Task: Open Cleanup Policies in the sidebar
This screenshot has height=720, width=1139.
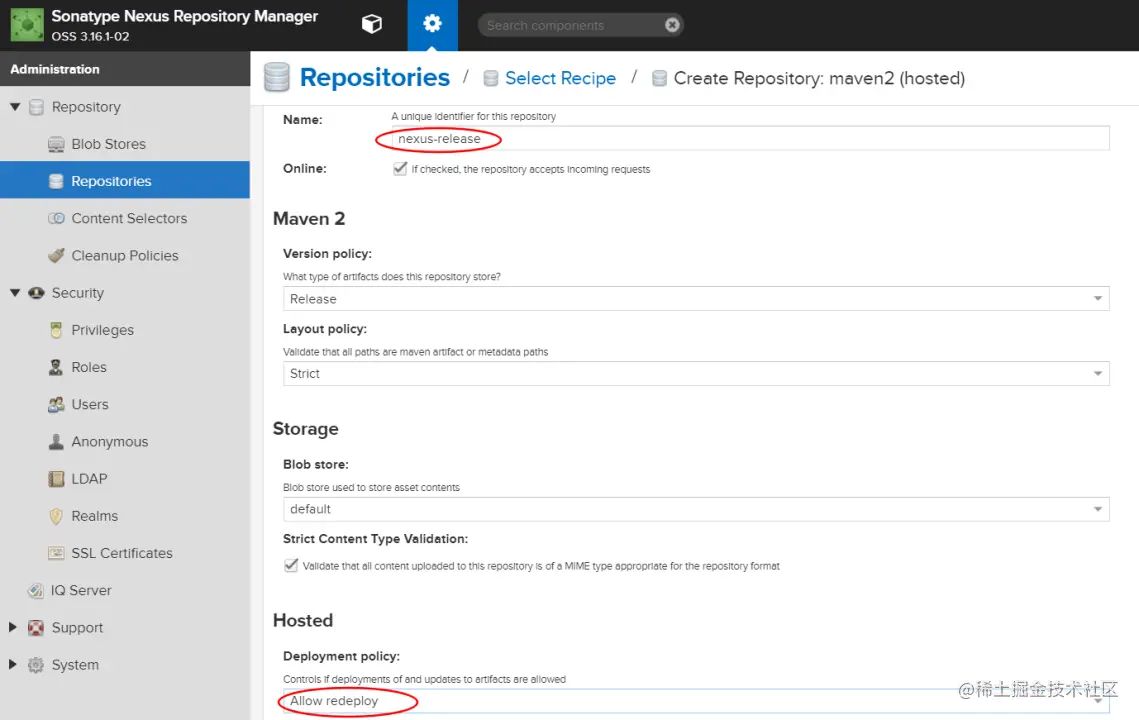Action: pos(125,255)
